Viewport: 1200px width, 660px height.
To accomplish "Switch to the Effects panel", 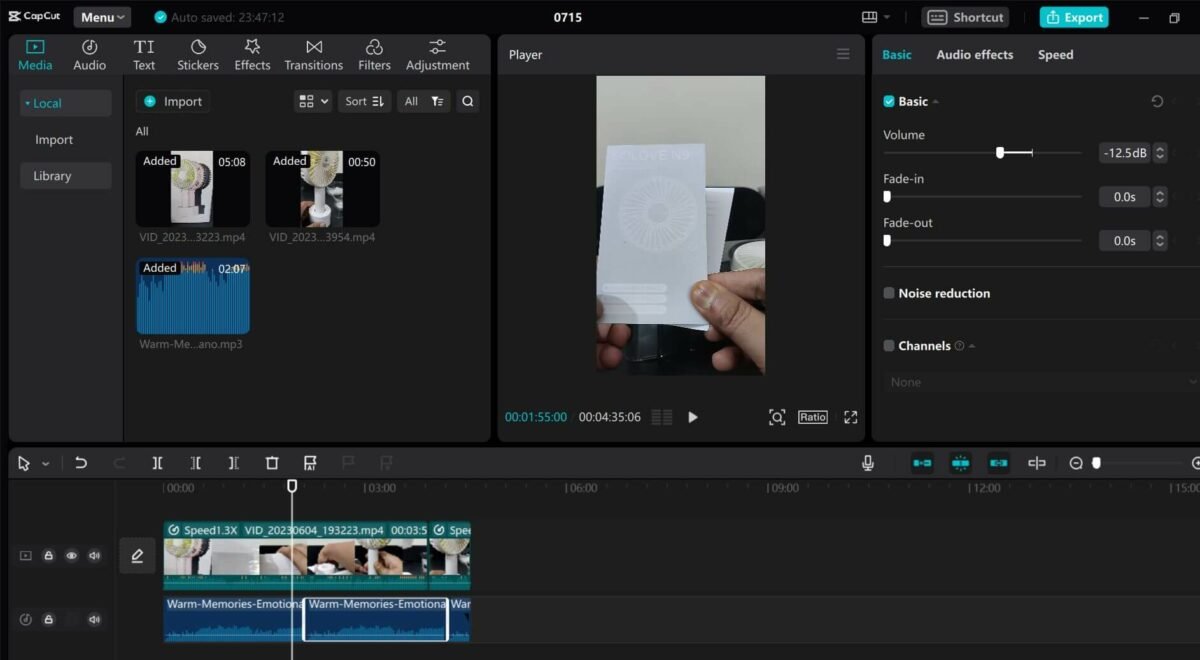I will point(251,54).
